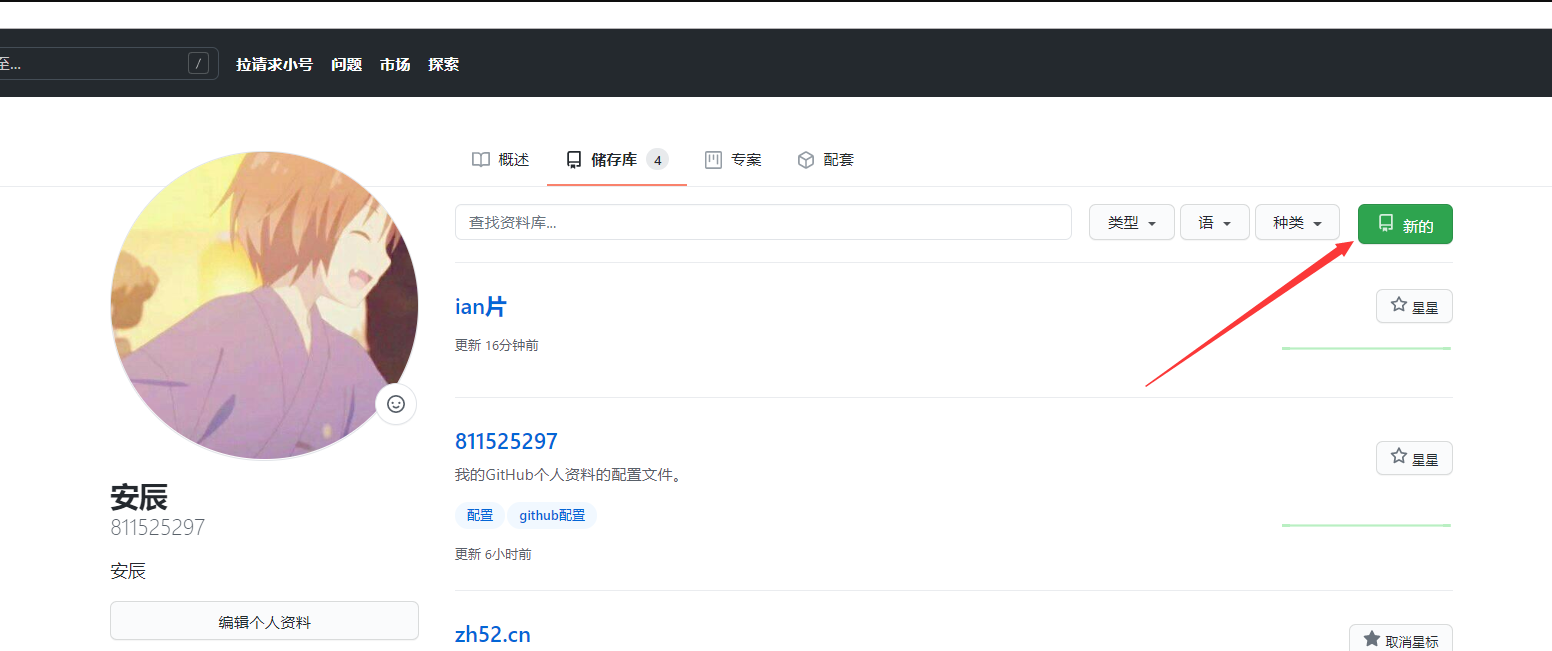The image size is (1552, 651).
Task: Star the 811525297 repository
Action: click(1414, 458)
